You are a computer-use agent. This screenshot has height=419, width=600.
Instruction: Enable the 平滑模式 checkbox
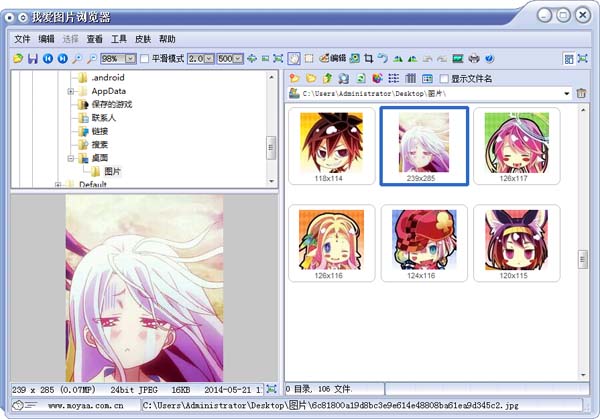[x=145, y=59]
